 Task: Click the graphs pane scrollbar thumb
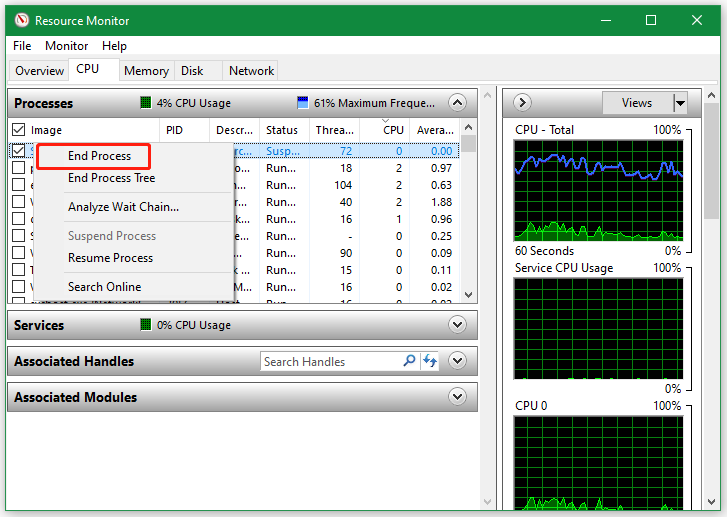(711, 160)
